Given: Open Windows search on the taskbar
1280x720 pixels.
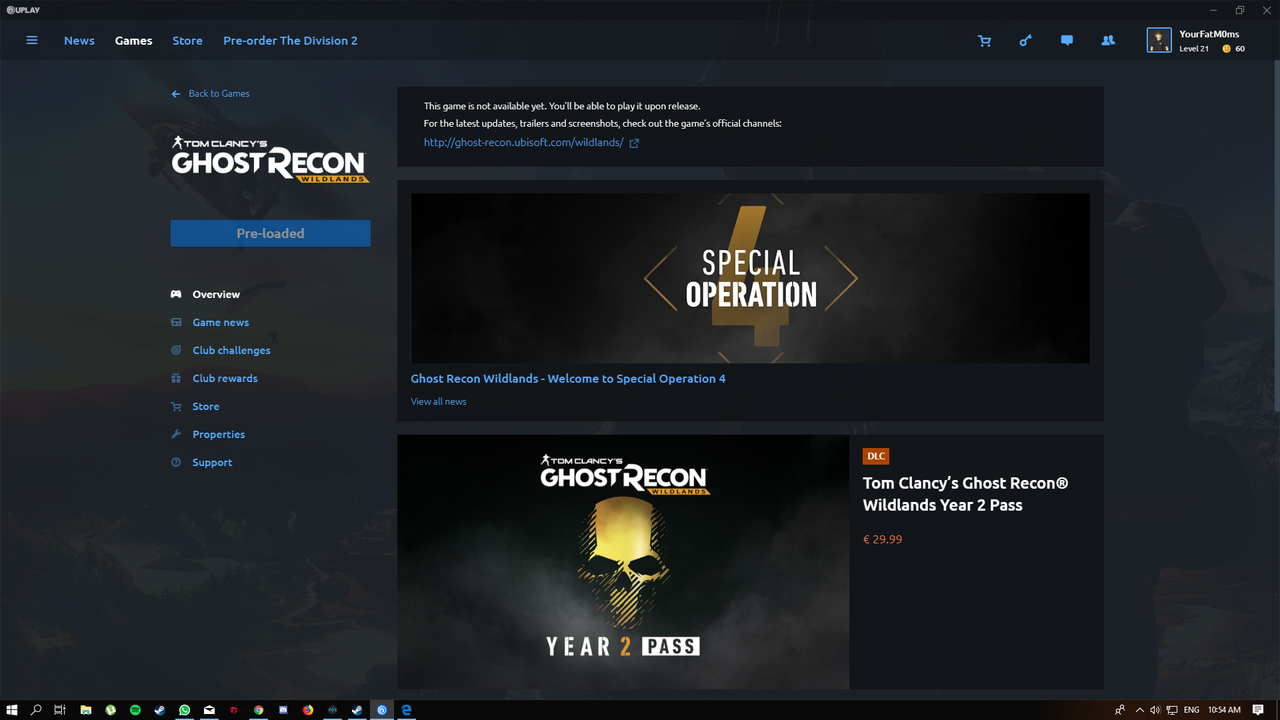Looking at the screenshot, I should (37, 710).
